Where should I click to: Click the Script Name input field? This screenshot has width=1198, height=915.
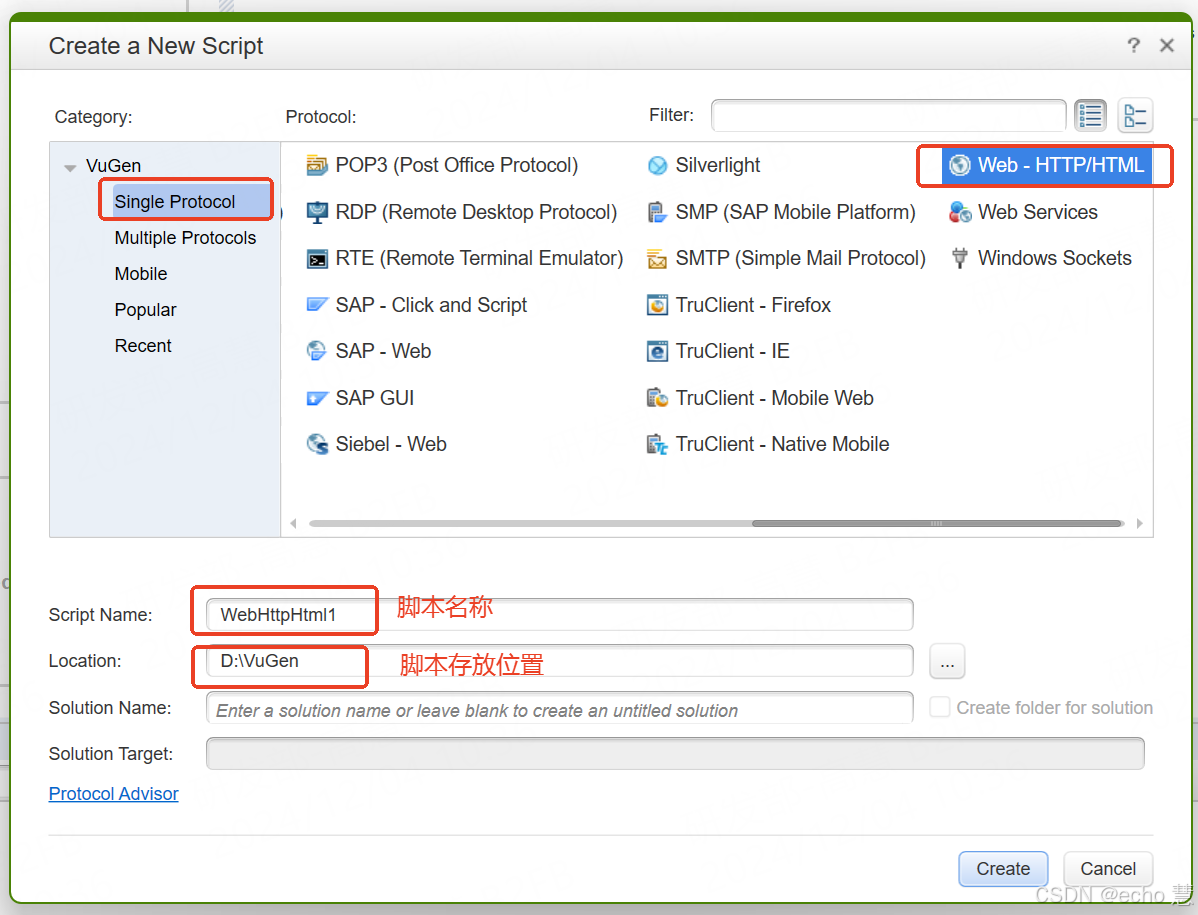coord(559,615)
